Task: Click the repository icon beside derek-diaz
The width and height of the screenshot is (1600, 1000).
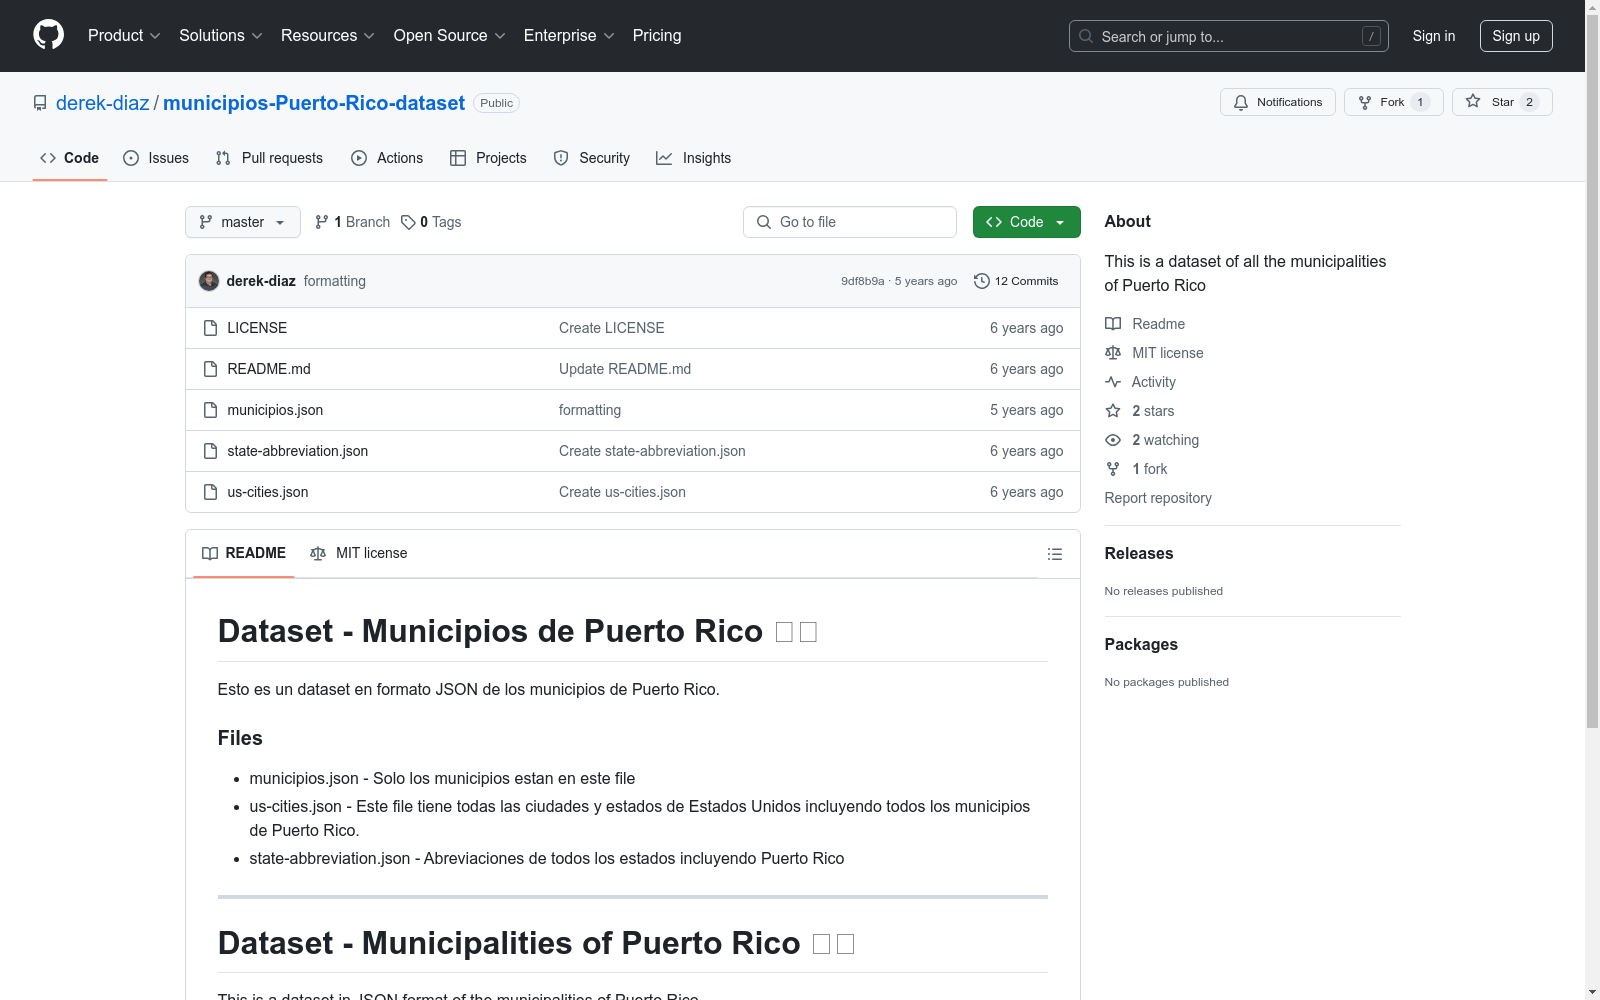Action: click(40, 103)
